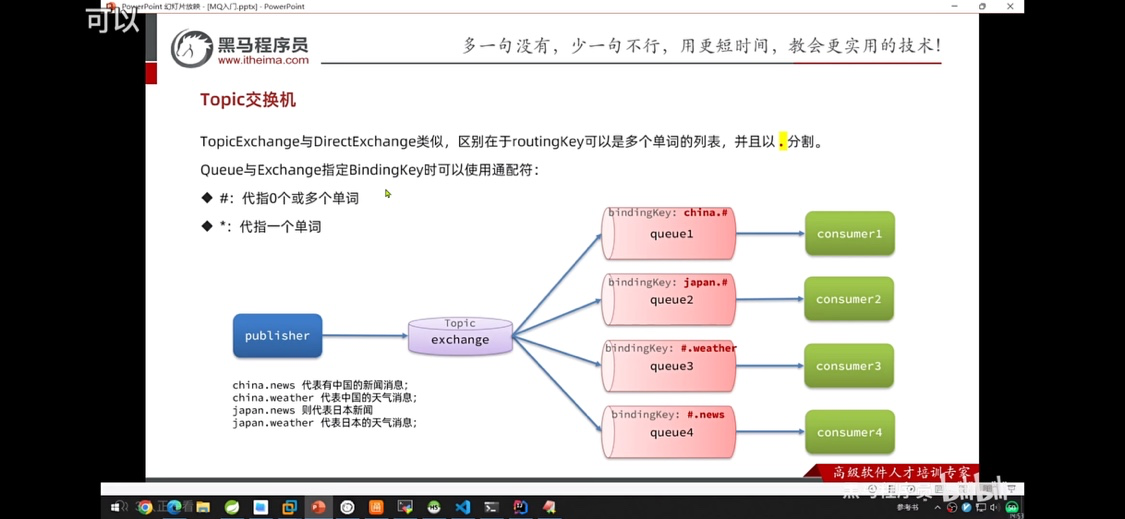
Task: Click the china.weather example line
Action: coord(324,398)
